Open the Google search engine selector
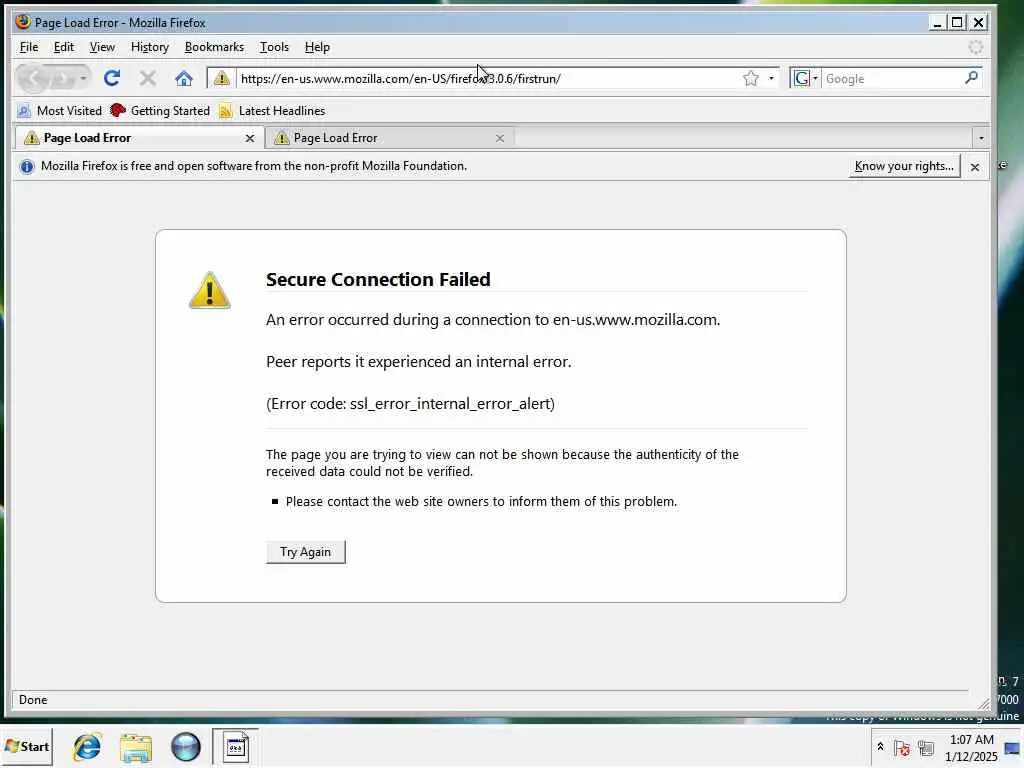 click(x=805, y=78)
